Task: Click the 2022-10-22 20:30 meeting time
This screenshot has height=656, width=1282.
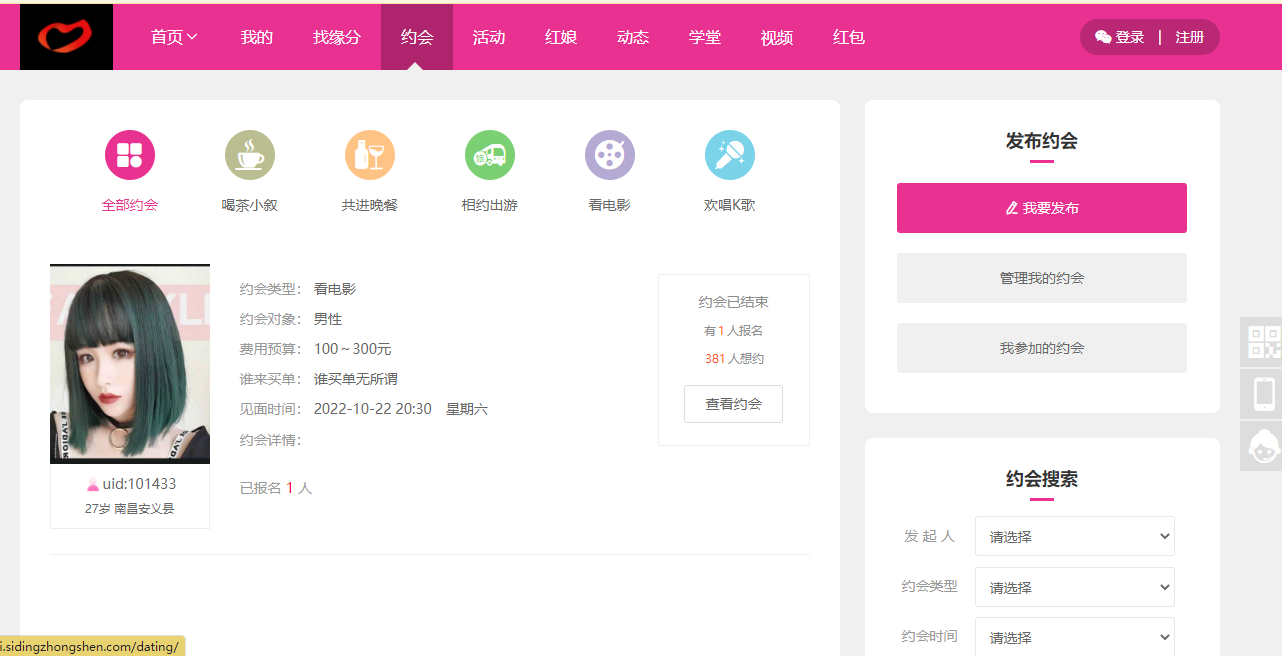Action: click(x=373, y=409)
